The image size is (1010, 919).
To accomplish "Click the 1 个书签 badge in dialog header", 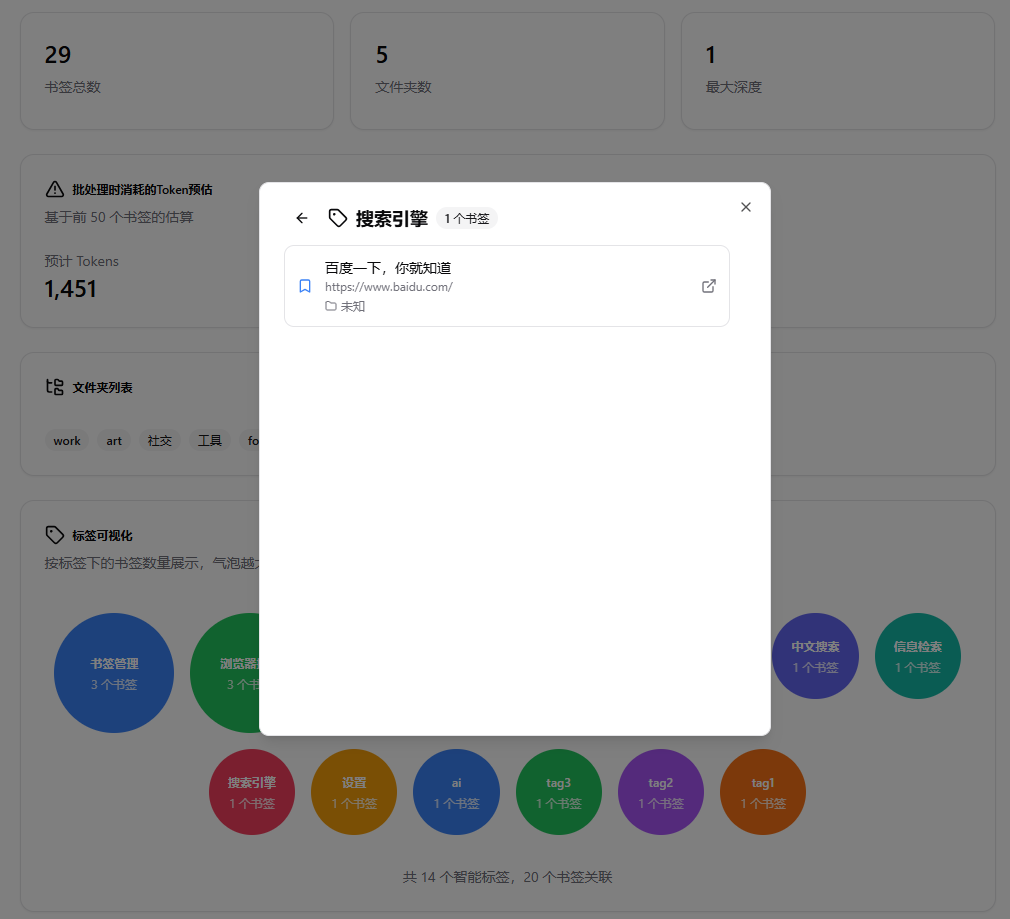I will click(467, 218).
